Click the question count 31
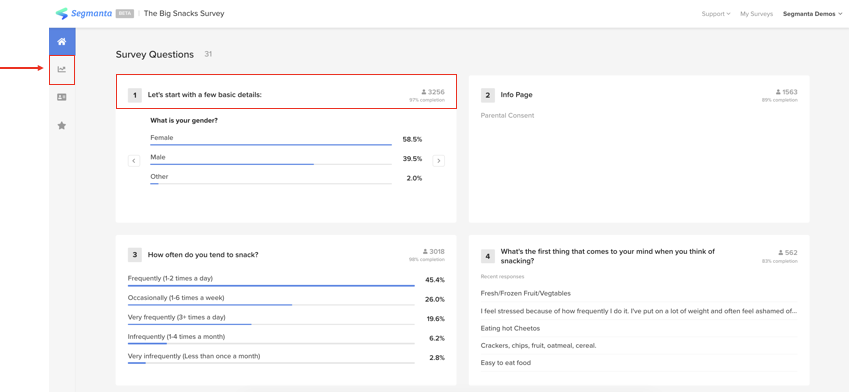The image size is (849, 392). 208,54
